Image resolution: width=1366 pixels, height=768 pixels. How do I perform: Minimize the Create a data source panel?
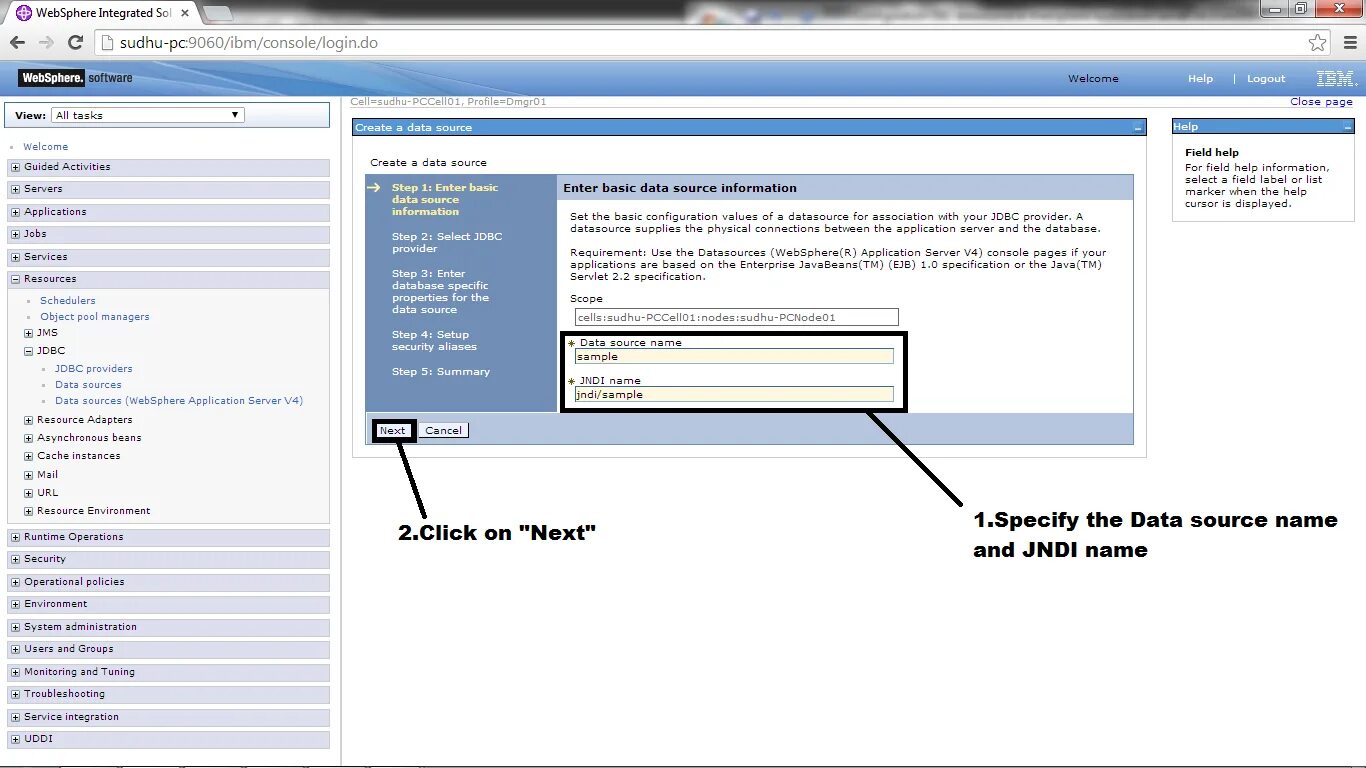point(1138,128)
